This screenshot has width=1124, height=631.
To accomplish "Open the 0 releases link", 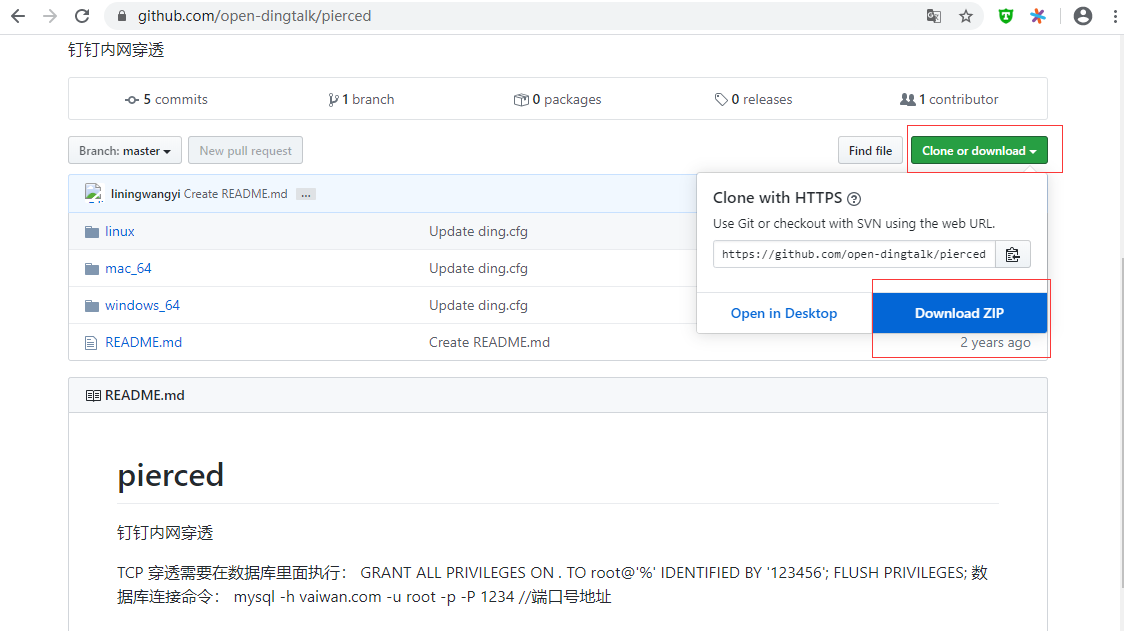I will point(753,100).
